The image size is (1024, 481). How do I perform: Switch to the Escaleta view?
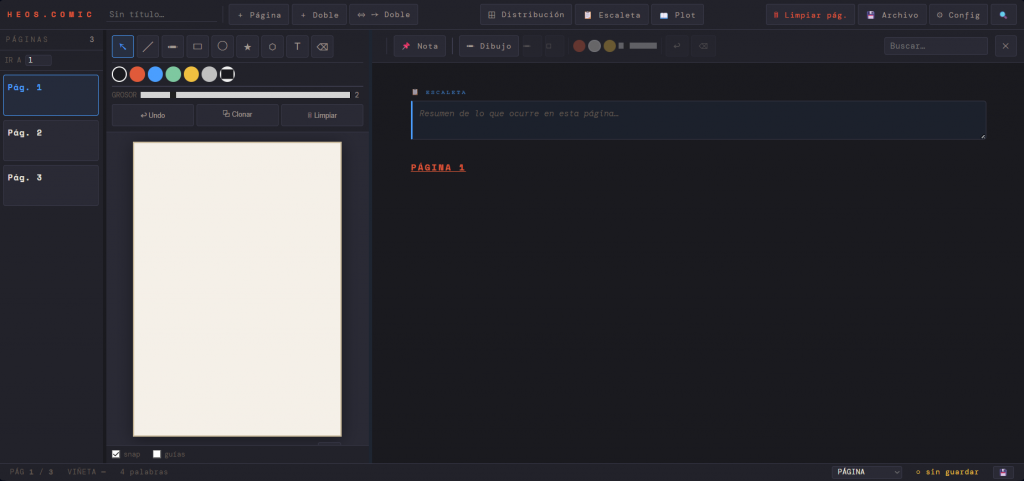point(611,15)
